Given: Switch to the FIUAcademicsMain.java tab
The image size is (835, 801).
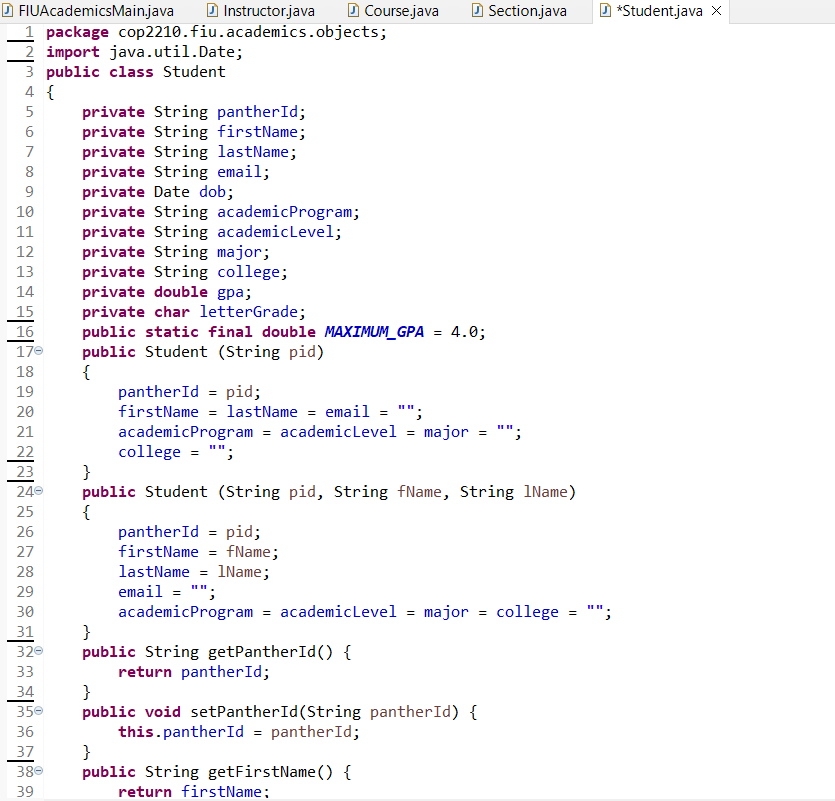Looking at the screenshot, I should (88, 11).
